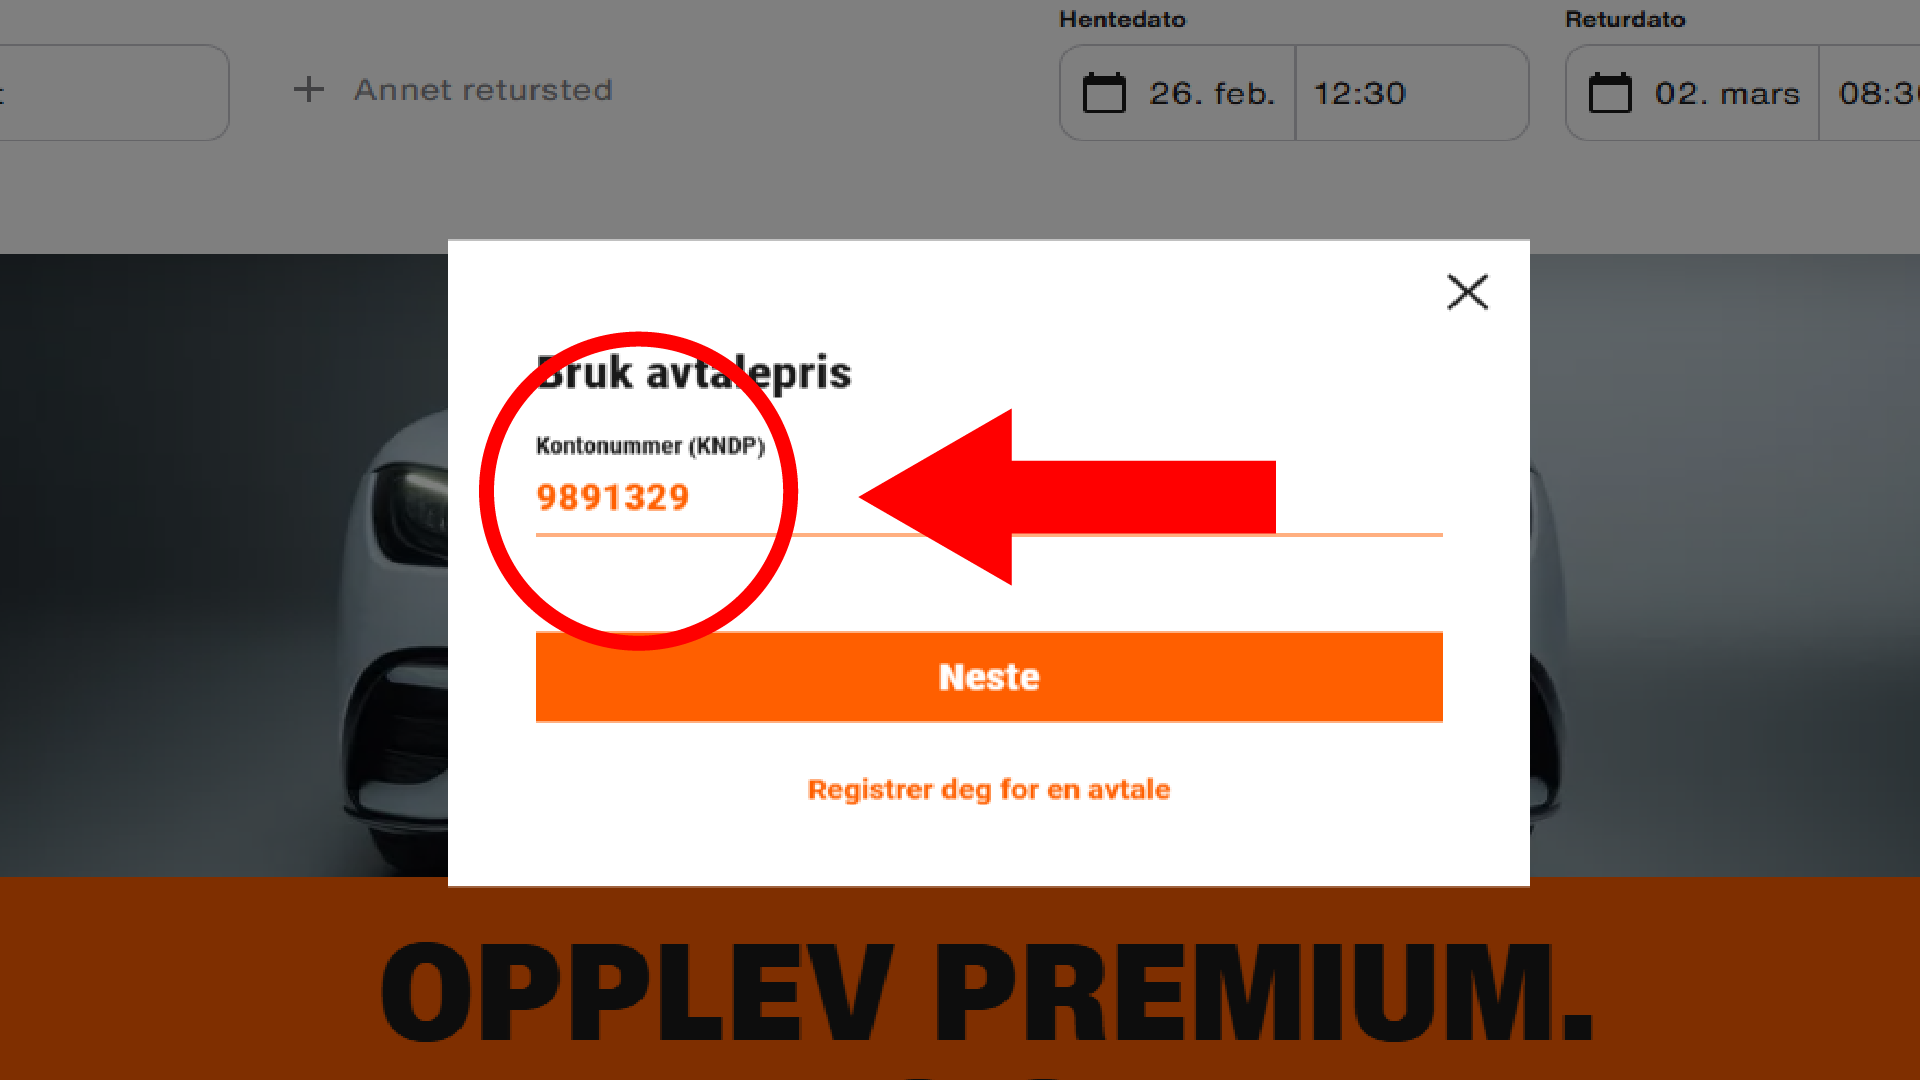Click the OPPLEV PREMIUM headline
This screenshot has height=1080, width=1920.
pos(987,993)
